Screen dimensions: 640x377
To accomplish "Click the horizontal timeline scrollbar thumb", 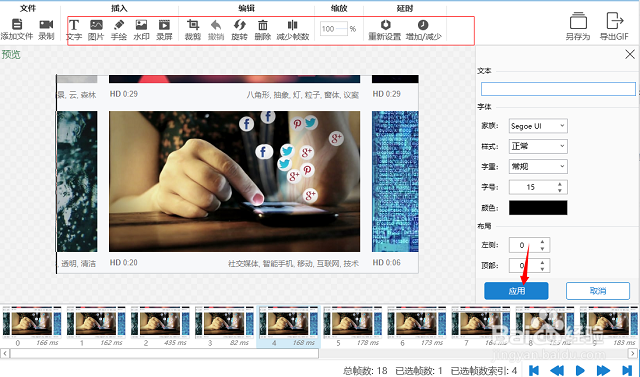I will (164, 353).
